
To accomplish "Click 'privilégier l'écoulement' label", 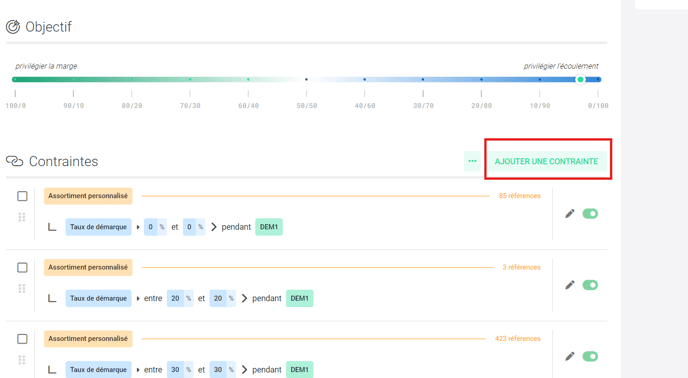I will pyautogui.click(x=561, y=66).
